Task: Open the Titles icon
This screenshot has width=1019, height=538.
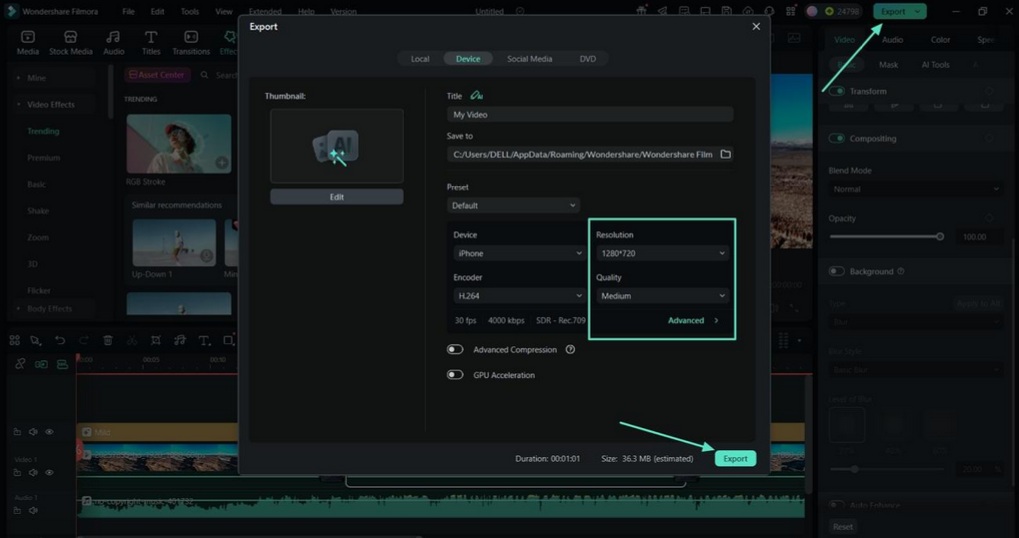Action: (x=151, y=37)
